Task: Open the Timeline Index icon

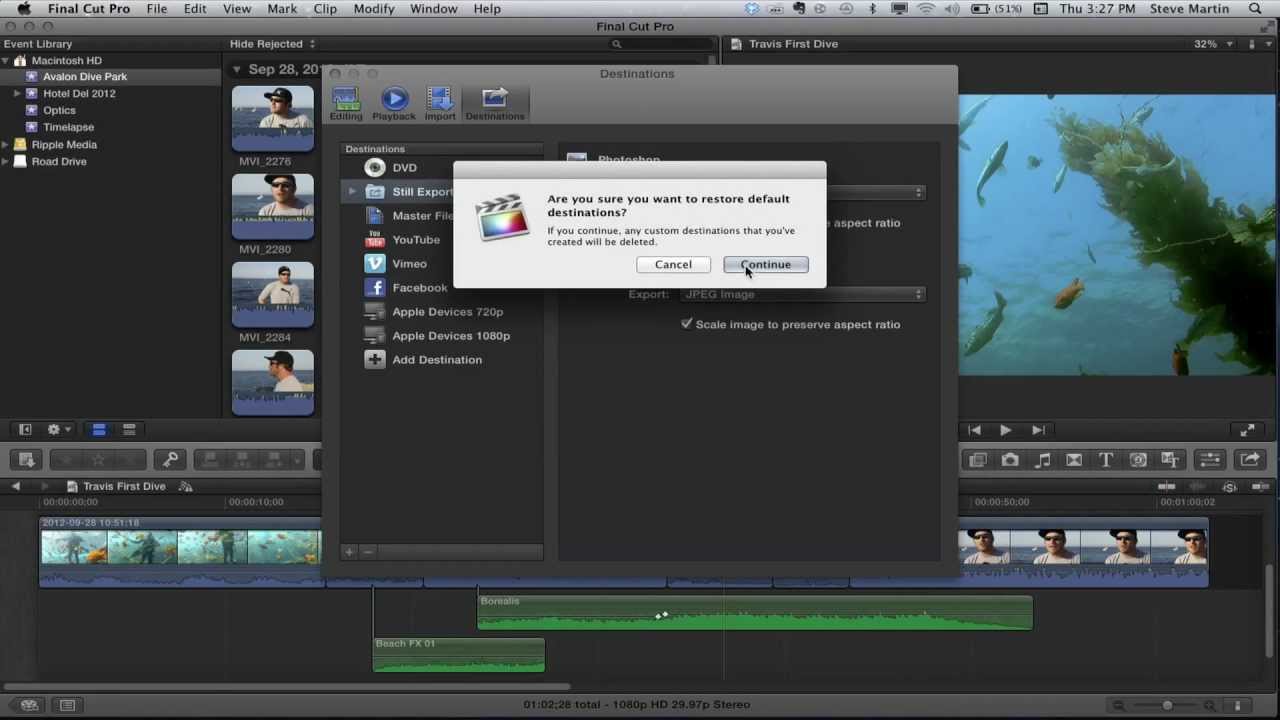Action: [x=67, y=705]
